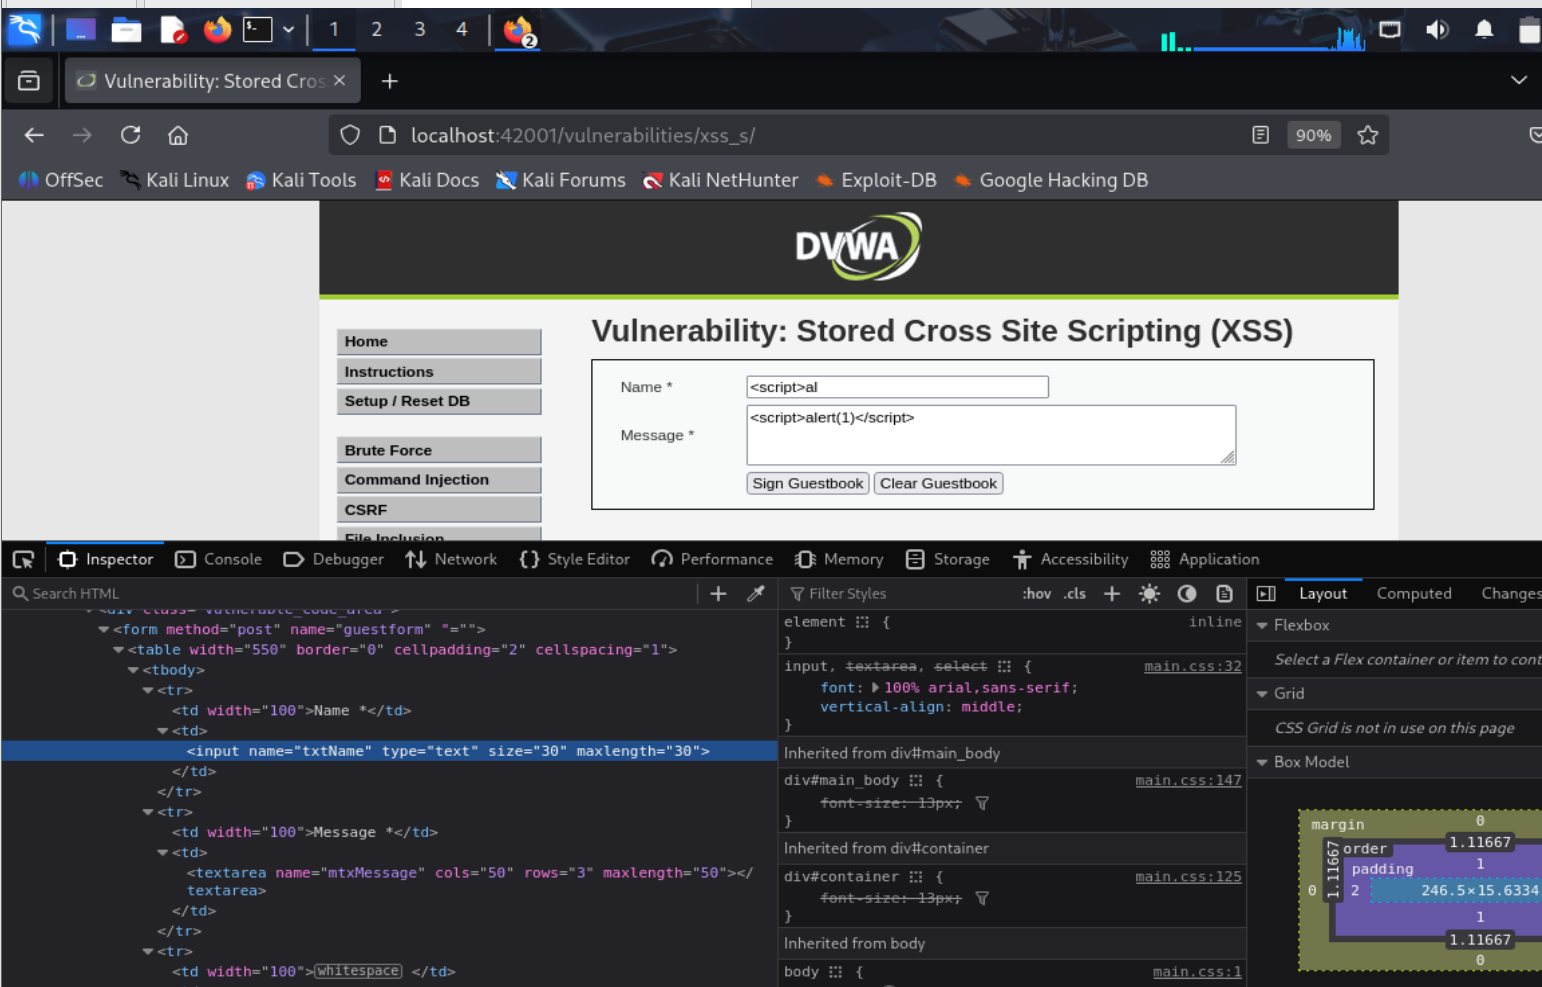The width and height of the screenshot is (1542, 987).
Task: Click the create new node plus icon
Action: pyautogui.click(x=718, y=594)
